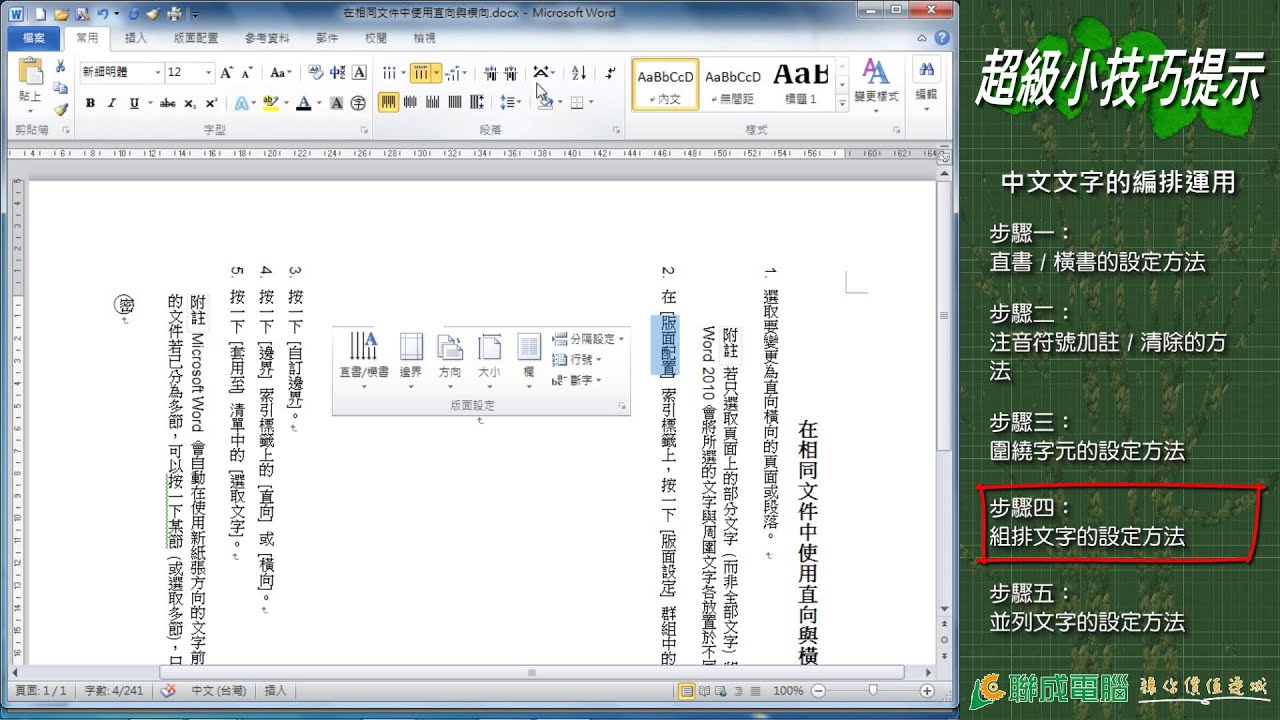Open the Borders dropdown arrow

pyautogui.click(x=590, y=102)
